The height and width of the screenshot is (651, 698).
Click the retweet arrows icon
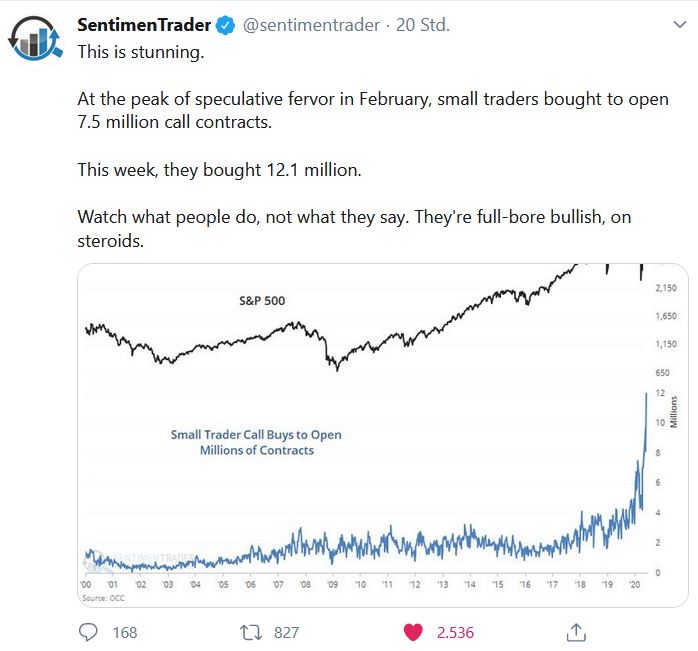click(x=252, y=632)
